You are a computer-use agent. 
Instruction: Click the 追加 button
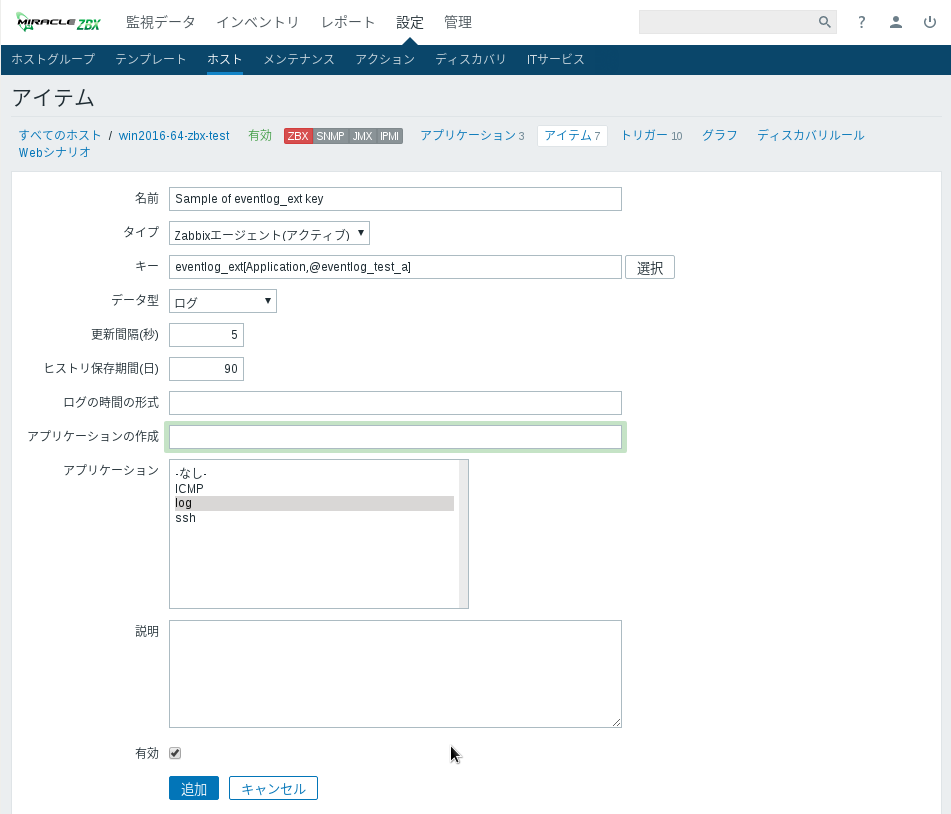tap(193, 788)
